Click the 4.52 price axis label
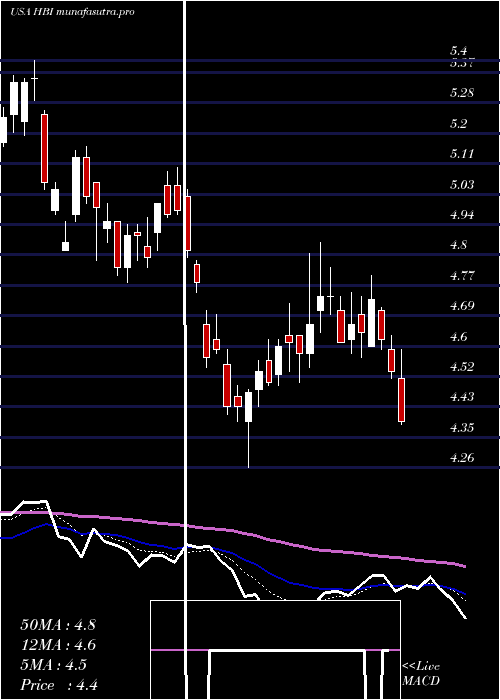Image resolution: width=500 pixels, height=700 pixels. (x=462, y=367)
